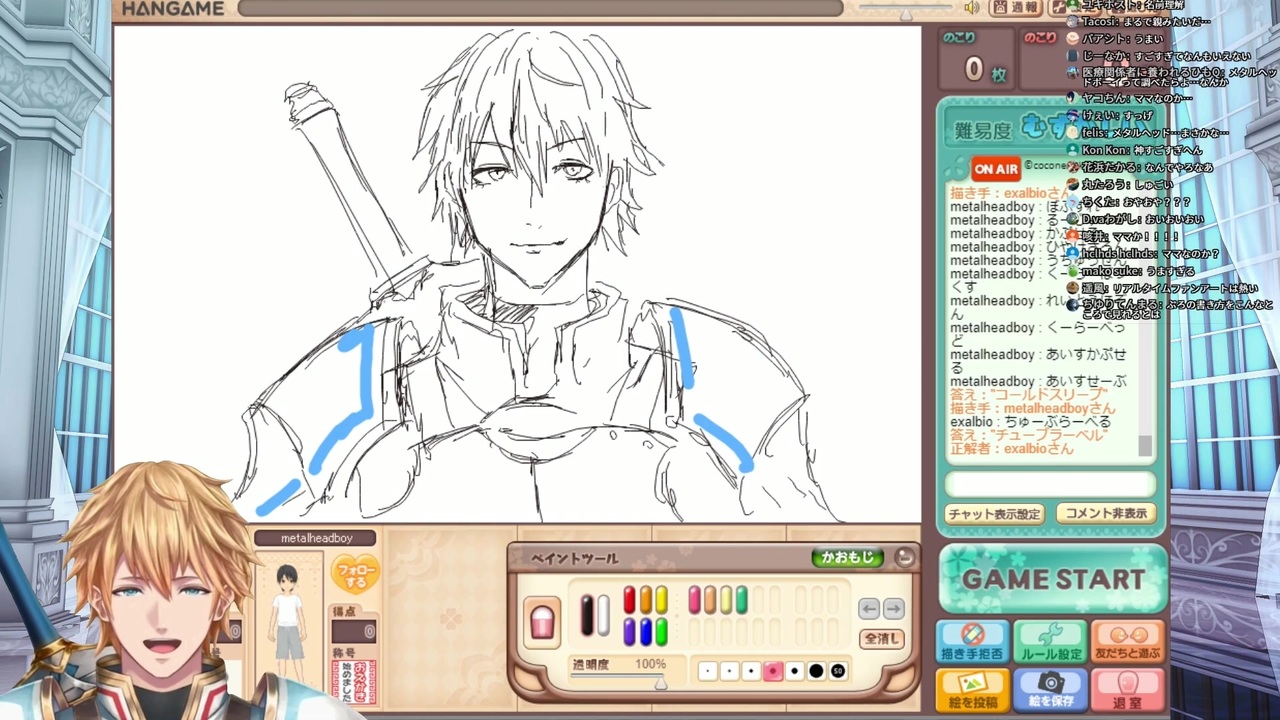
Task: Click the speaker volume icon
Action: pyautogui.click(x=971, y=8)
